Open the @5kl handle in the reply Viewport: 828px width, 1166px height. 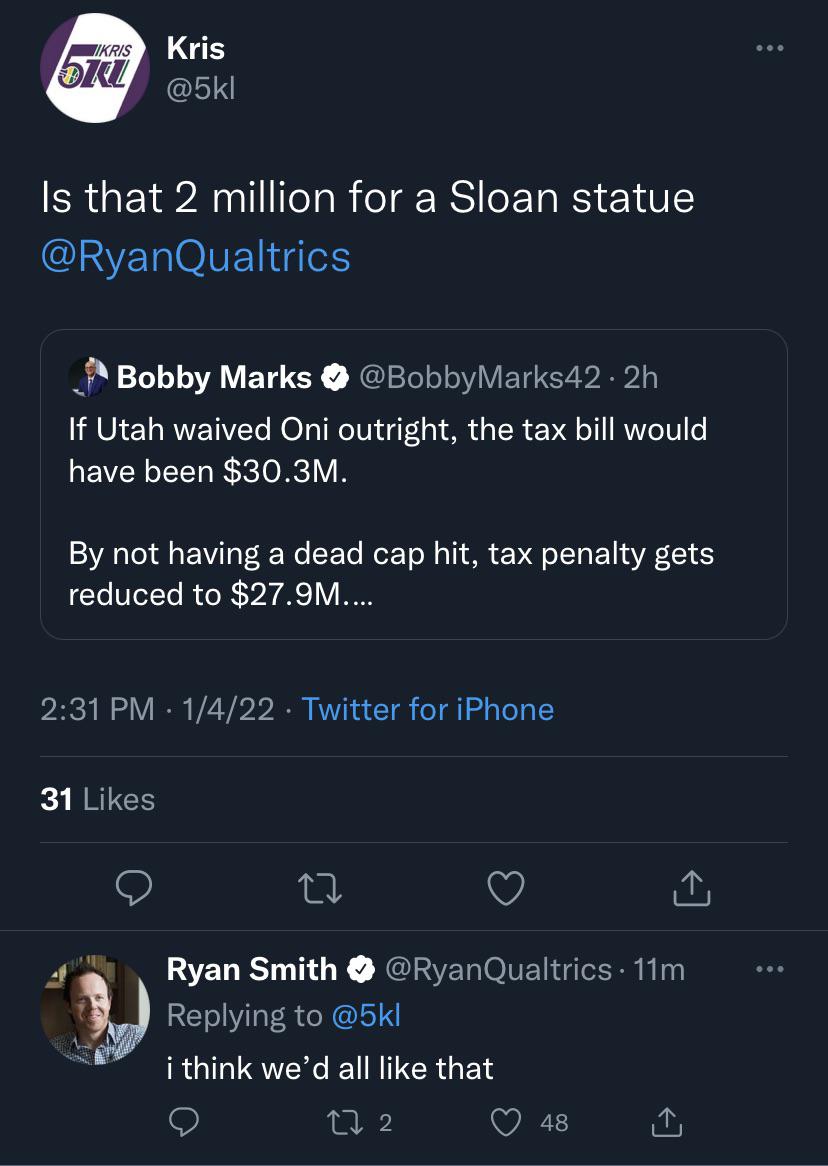point(365,1015)
